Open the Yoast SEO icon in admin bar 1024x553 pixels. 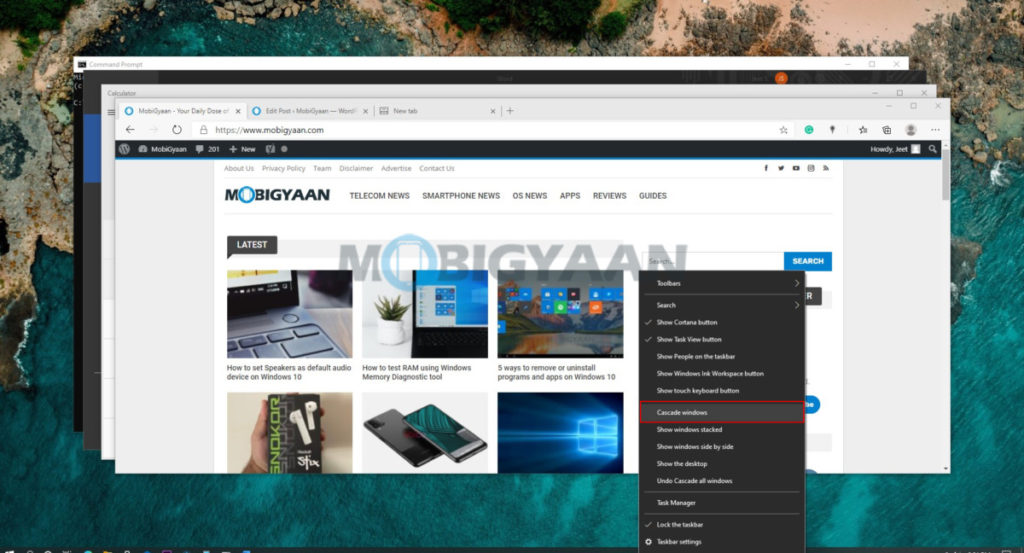(270, 149)
